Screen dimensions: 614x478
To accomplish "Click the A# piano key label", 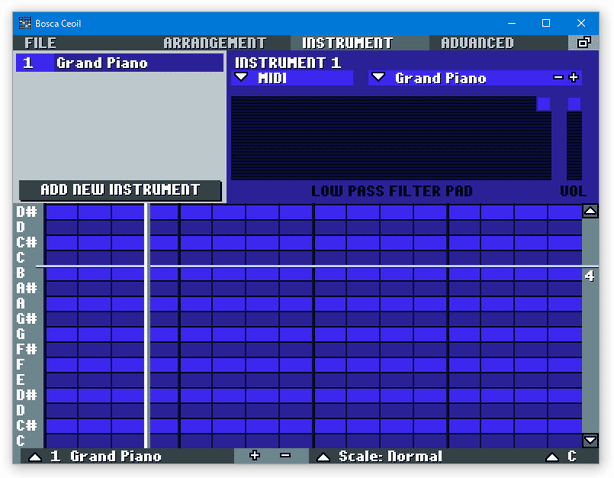I will (27, 288).
